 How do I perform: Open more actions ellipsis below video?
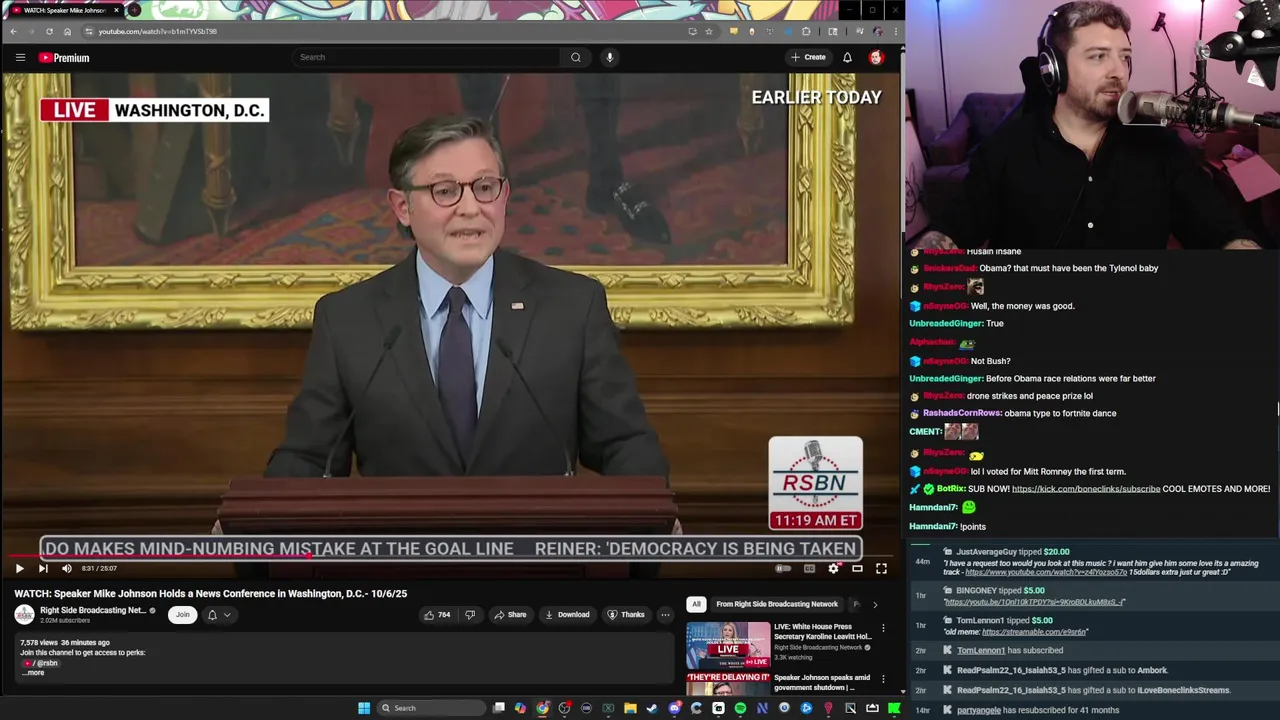pos(665,614)
